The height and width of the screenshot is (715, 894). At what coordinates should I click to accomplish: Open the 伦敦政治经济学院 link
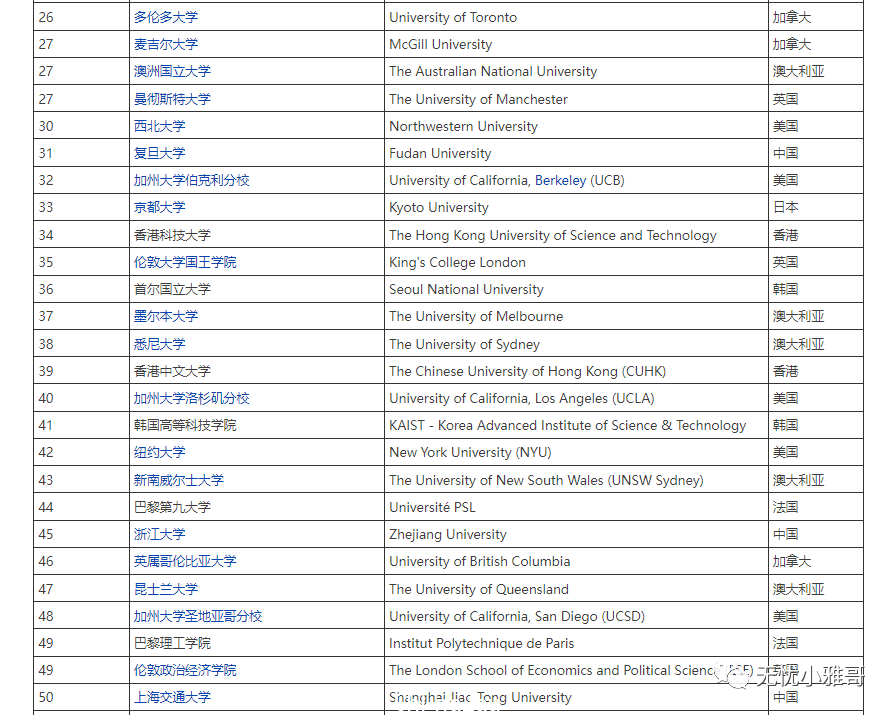185,670
